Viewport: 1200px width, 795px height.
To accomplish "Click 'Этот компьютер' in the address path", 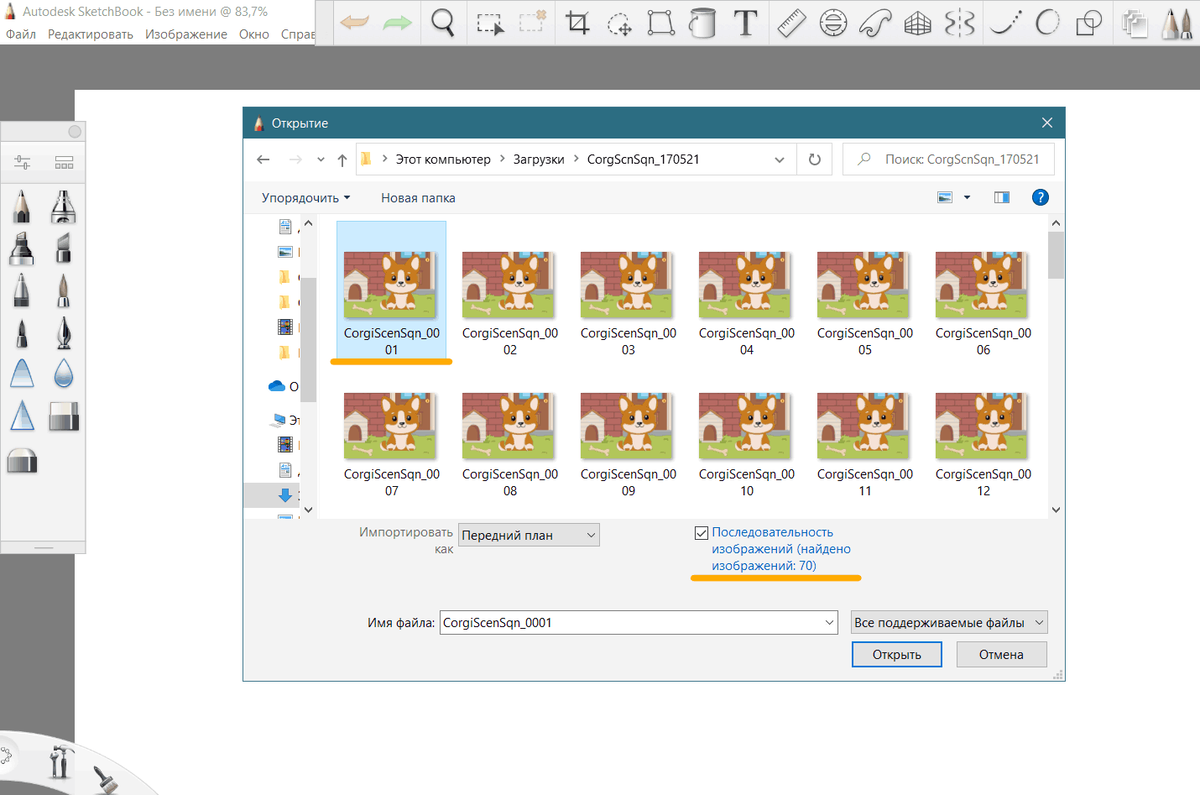I will 442,159.
